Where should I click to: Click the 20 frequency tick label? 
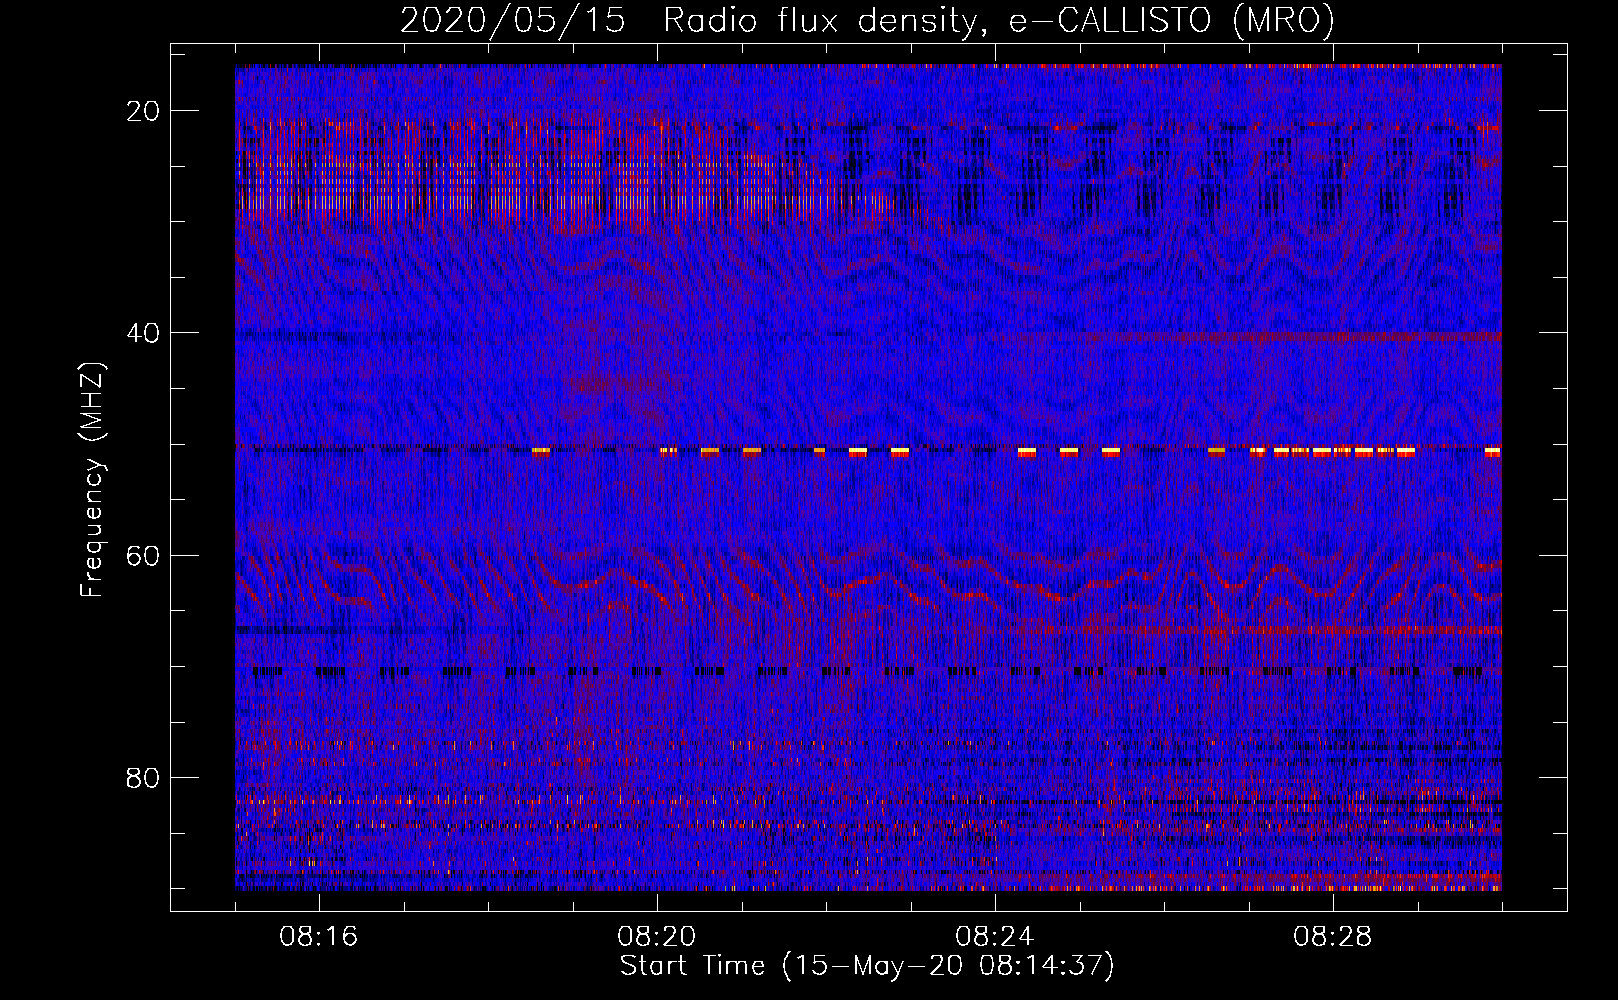click(144, 111)
